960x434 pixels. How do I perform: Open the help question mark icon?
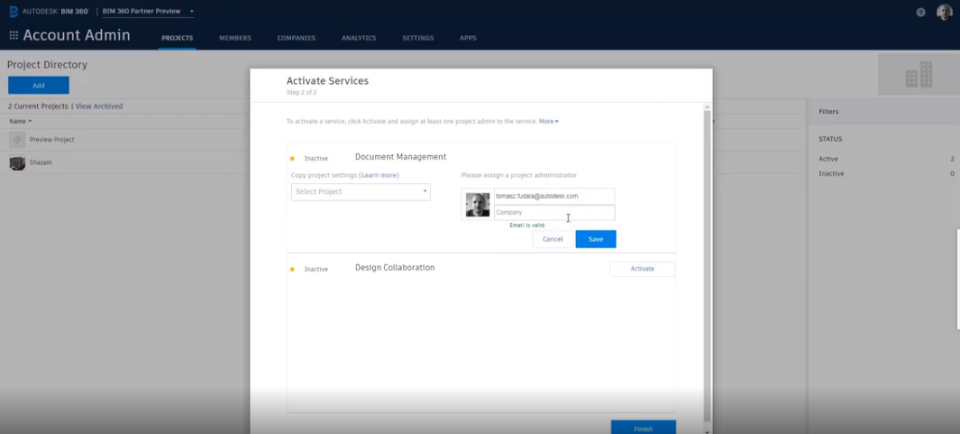921,12
